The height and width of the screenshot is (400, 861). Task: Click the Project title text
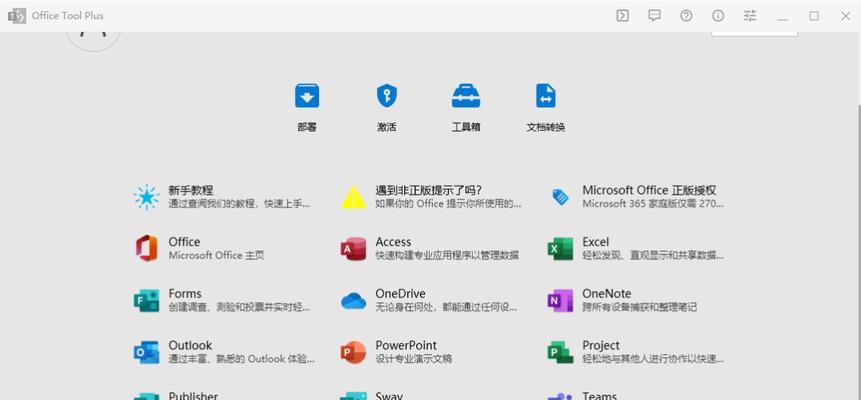(601, 345)
